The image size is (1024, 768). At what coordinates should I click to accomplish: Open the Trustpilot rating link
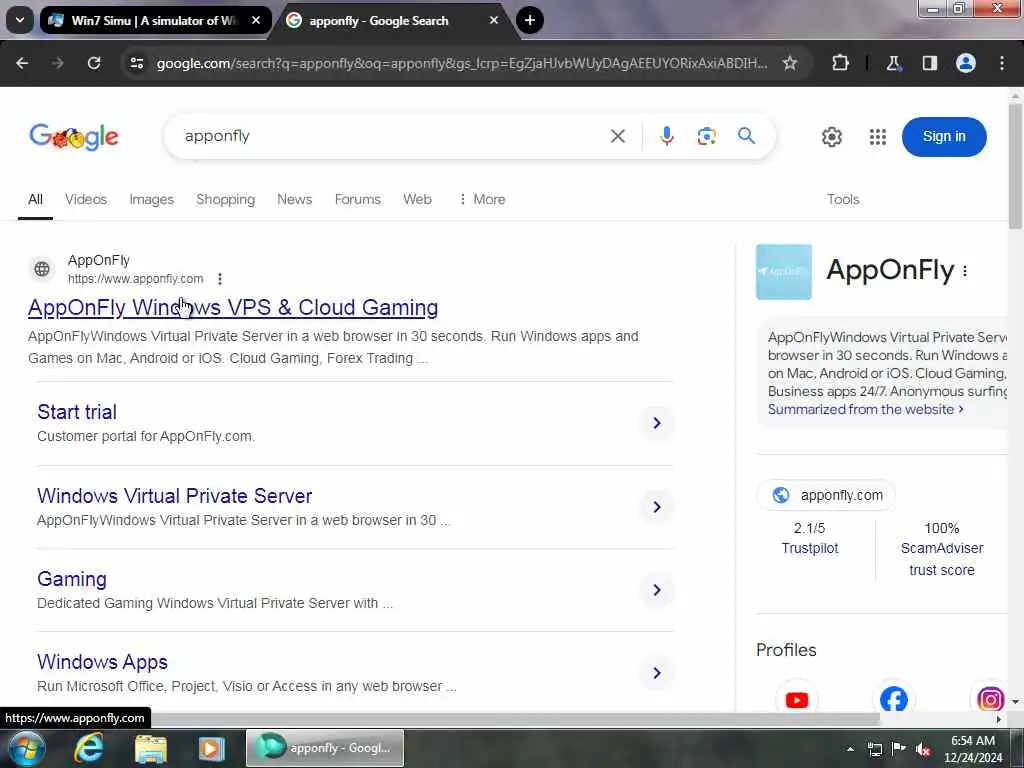(810, 548)
